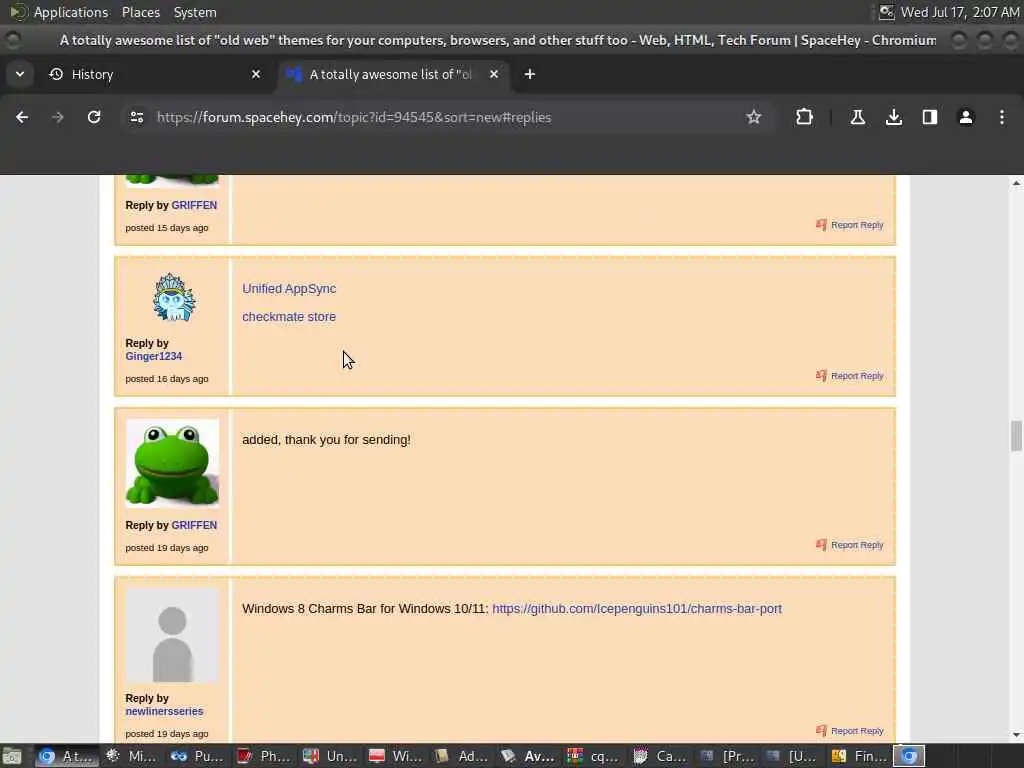
Task: Switch to the 'Fin...' taskbar window
Action: click(857, 756)
